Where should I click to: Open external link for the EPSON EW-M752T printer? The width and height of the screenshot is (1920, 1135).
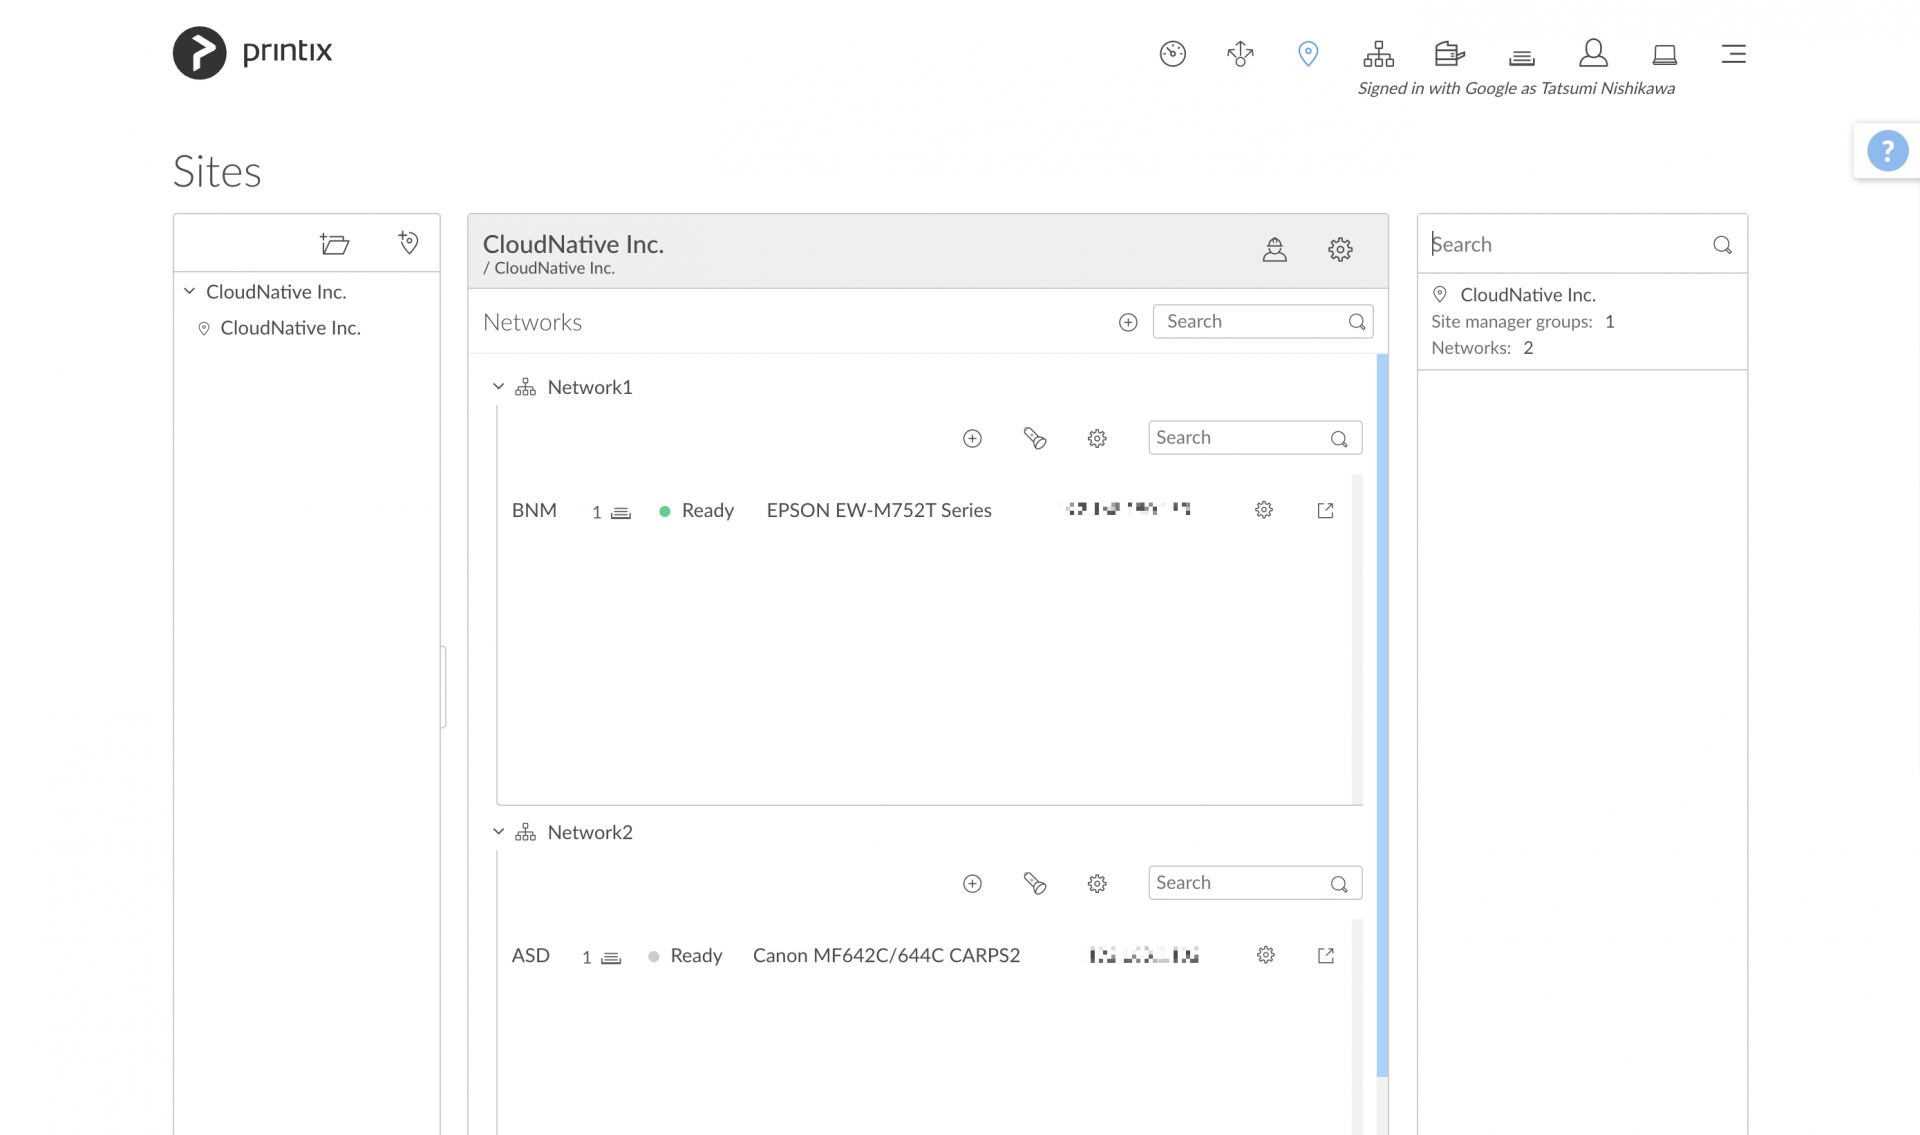pos(1325,510)
